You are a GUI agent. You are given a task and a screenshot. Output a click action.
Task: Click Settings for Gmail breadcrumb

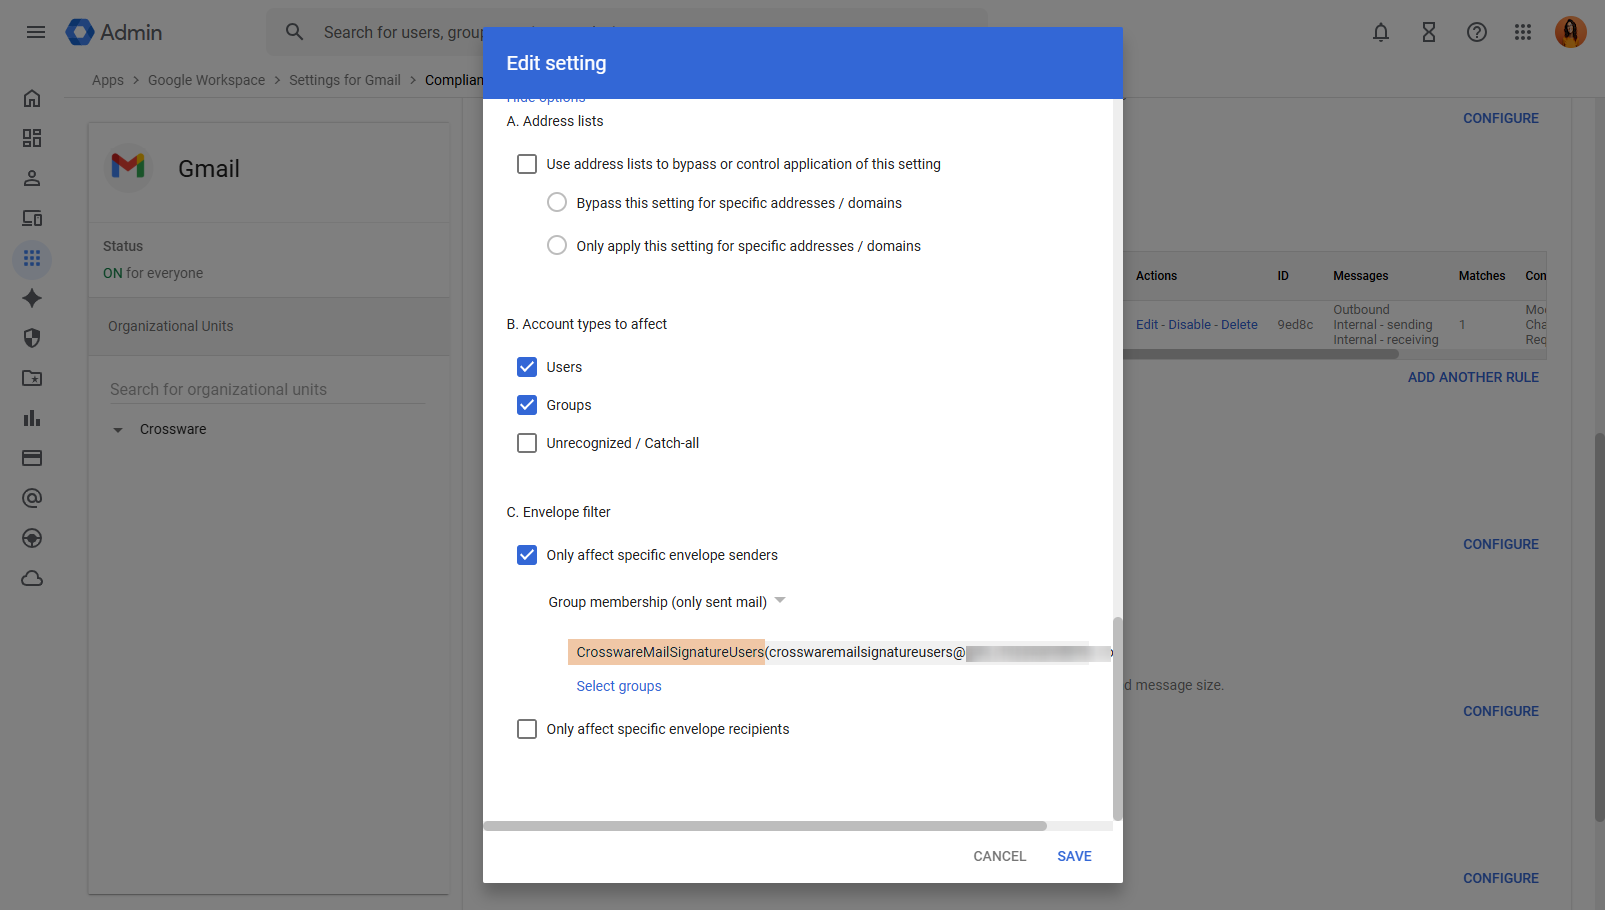(344, 80)
